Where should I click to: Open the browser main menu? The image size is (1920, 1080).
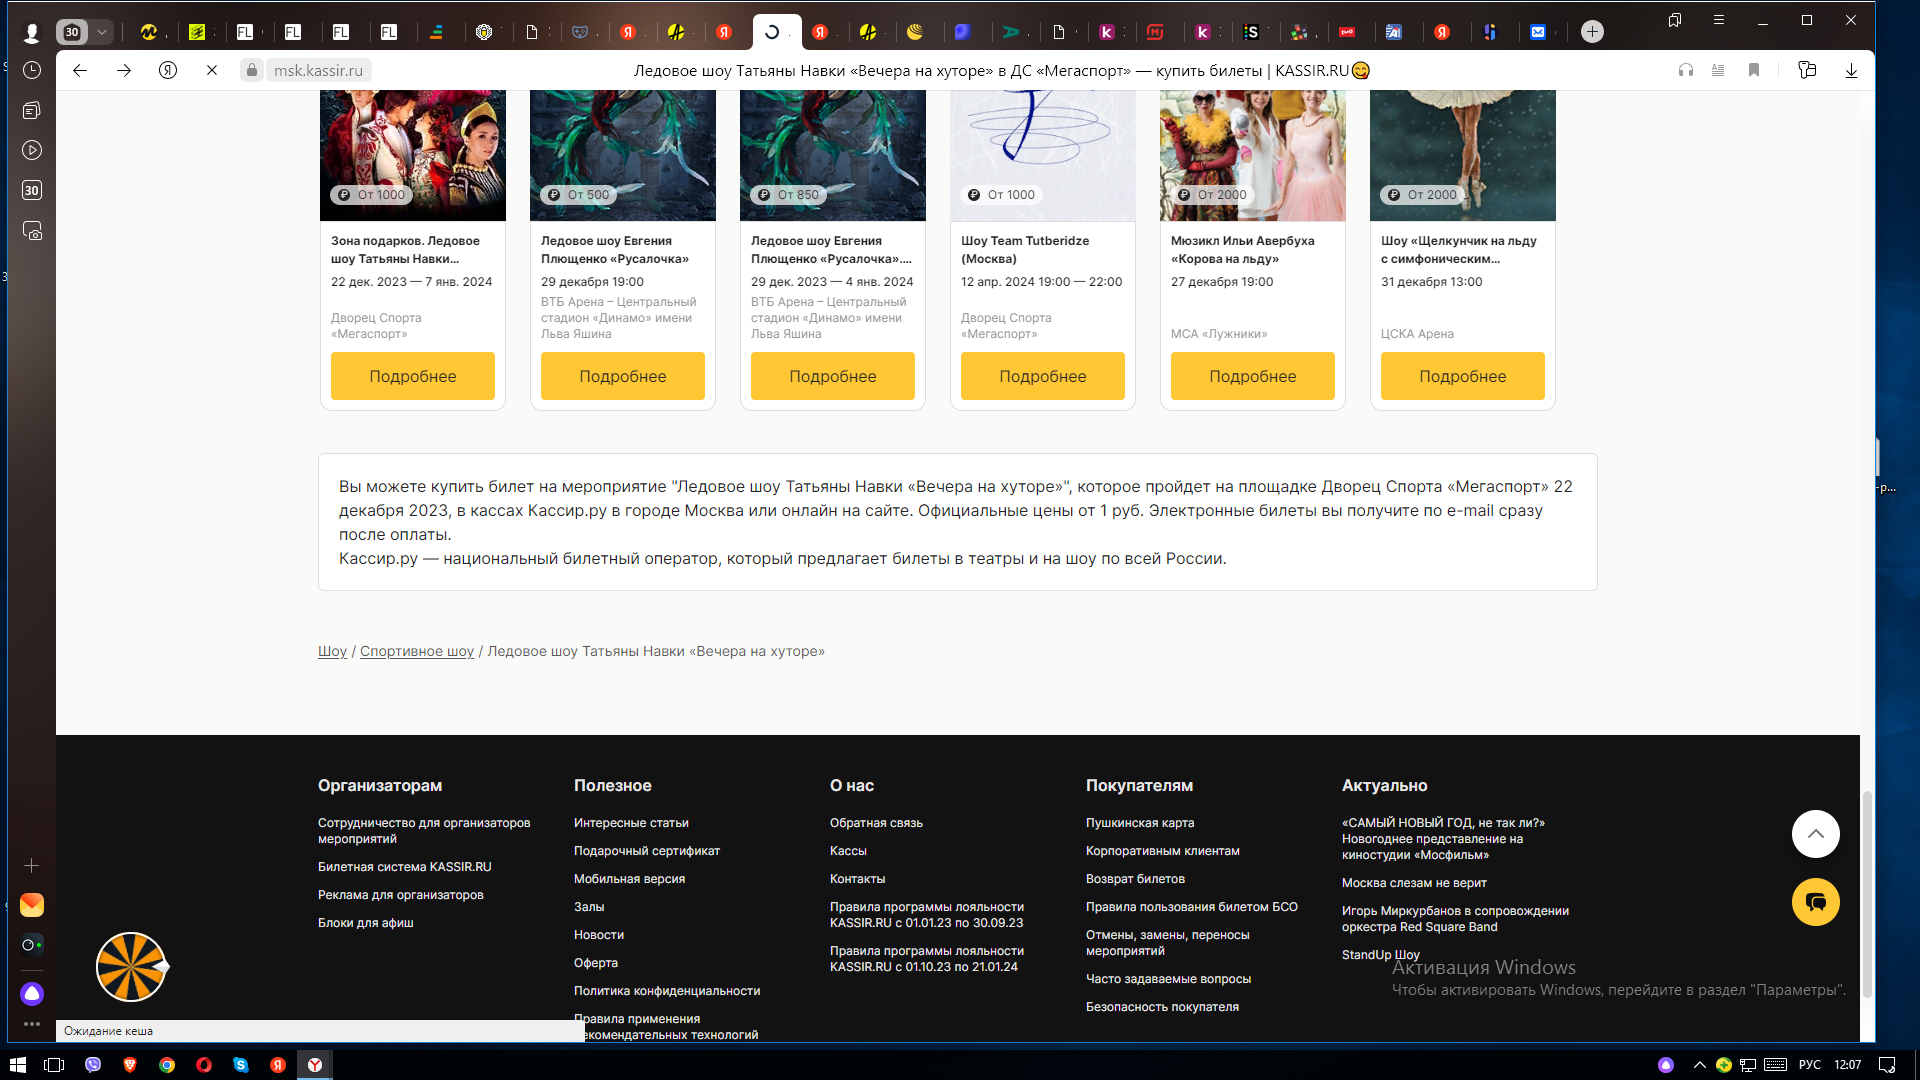coord(1719,20)
